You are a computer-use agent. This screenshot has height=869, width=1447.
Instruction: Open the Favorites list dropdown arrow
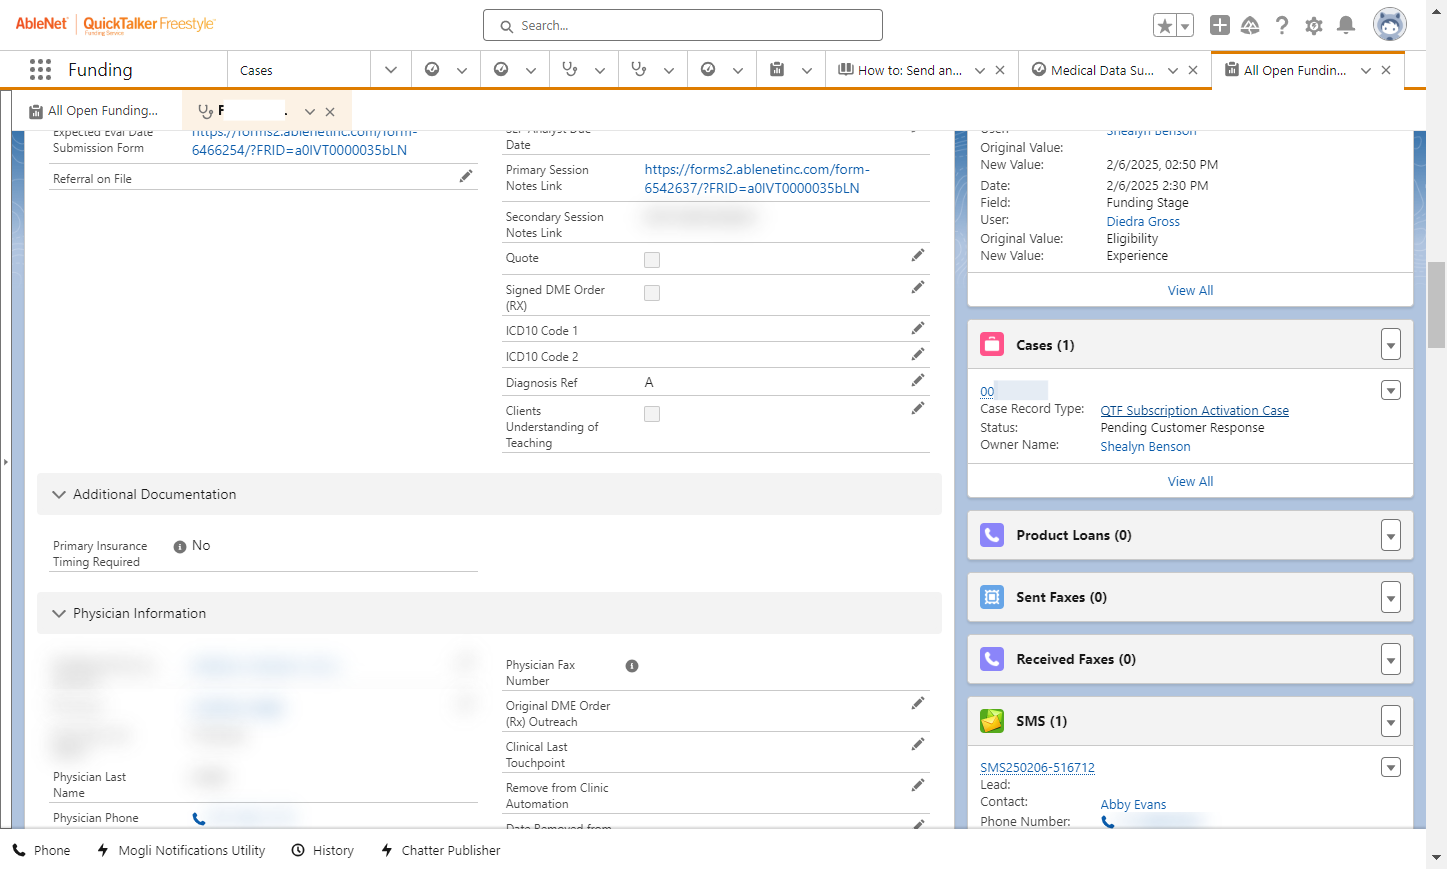coord(1185,26)
